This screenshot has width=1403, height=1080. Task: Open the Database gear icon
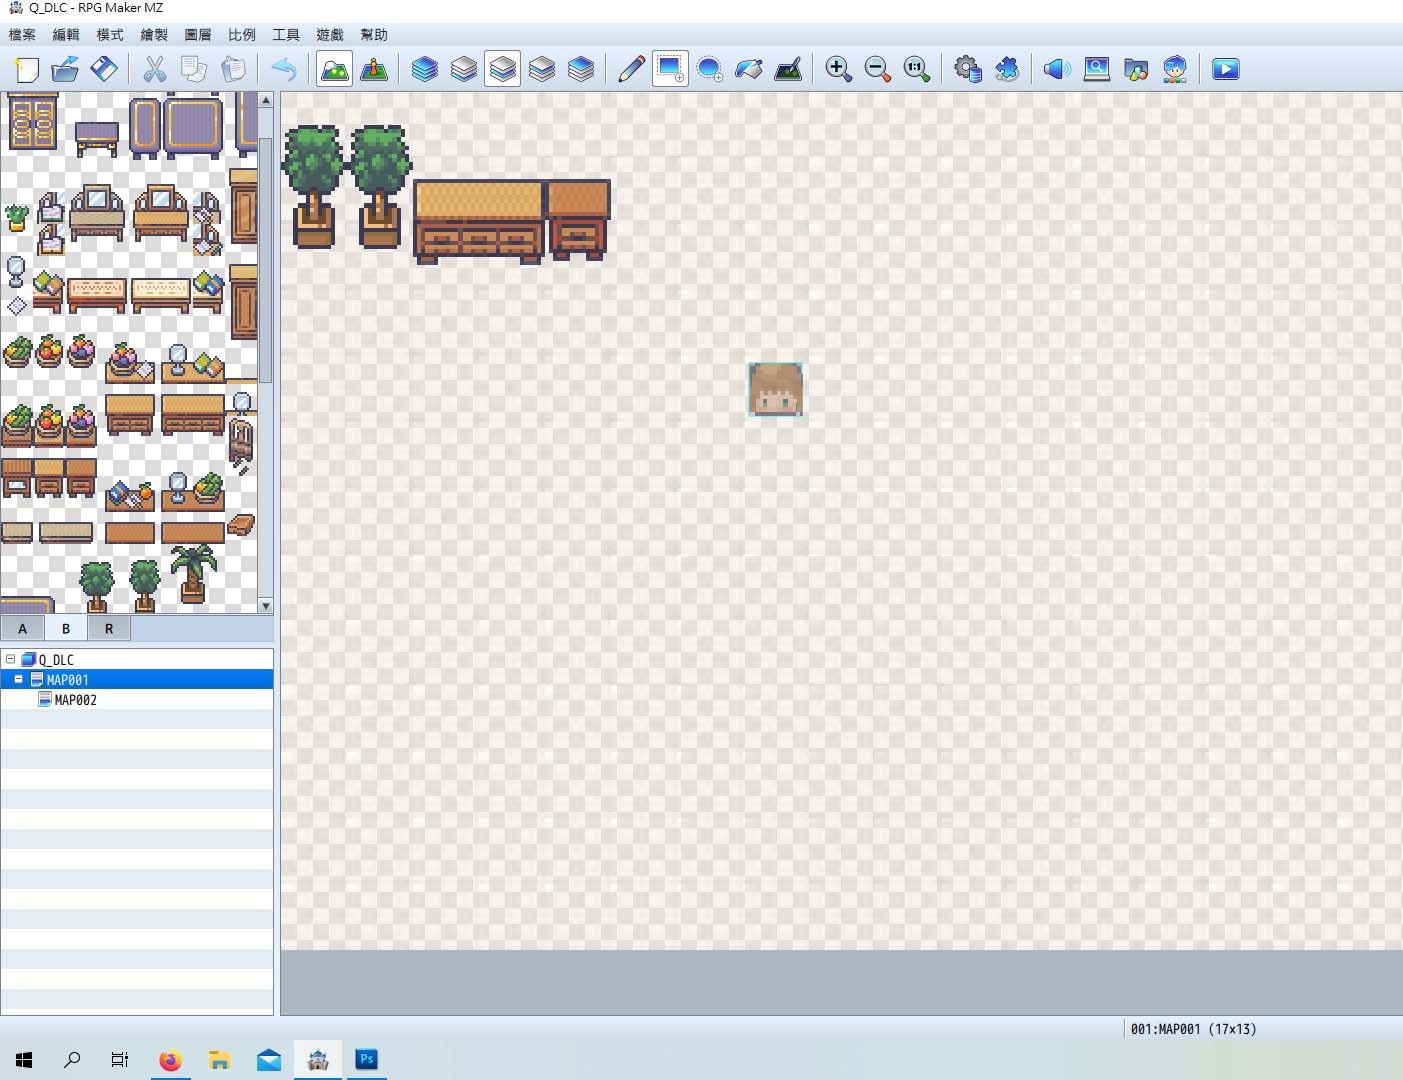(x=967, y=69)
